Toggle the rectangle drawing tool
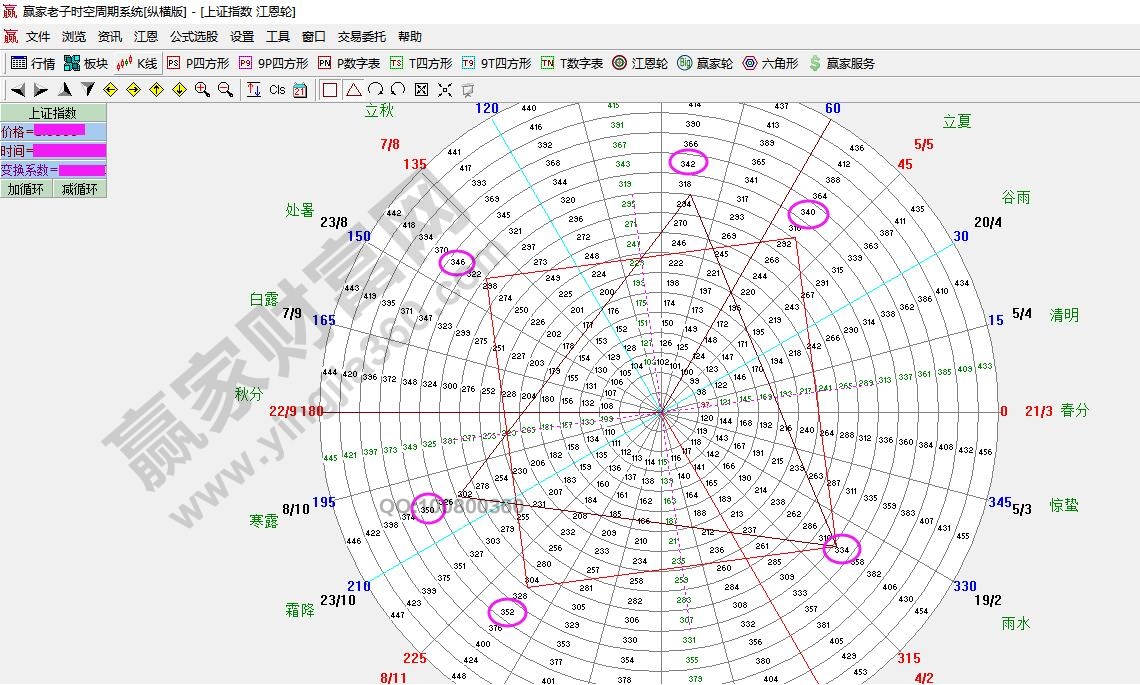The width and height of the screenshot is (1140, 685). pos(330,89)
